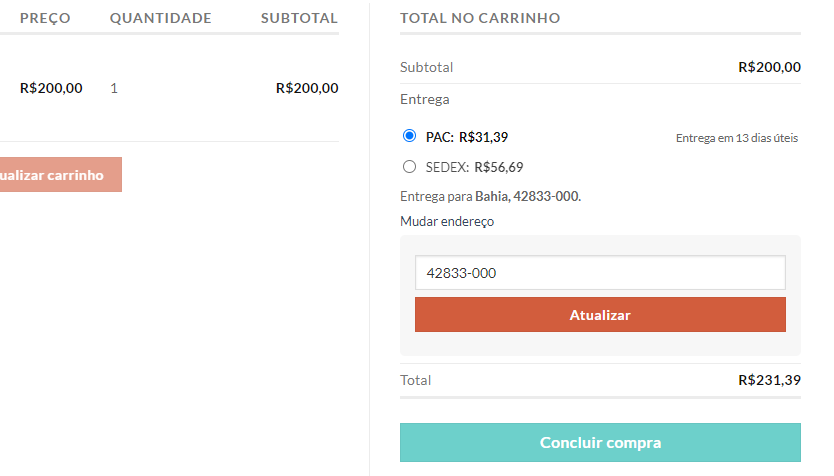Click the item unit price R$200,00

(x=51, y=88)
